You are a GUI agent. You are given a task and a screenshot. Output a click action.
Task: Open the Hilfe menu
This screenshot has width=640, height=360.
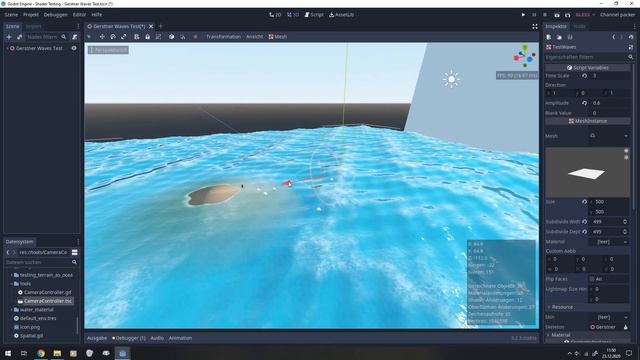click(x=97, y=15)
